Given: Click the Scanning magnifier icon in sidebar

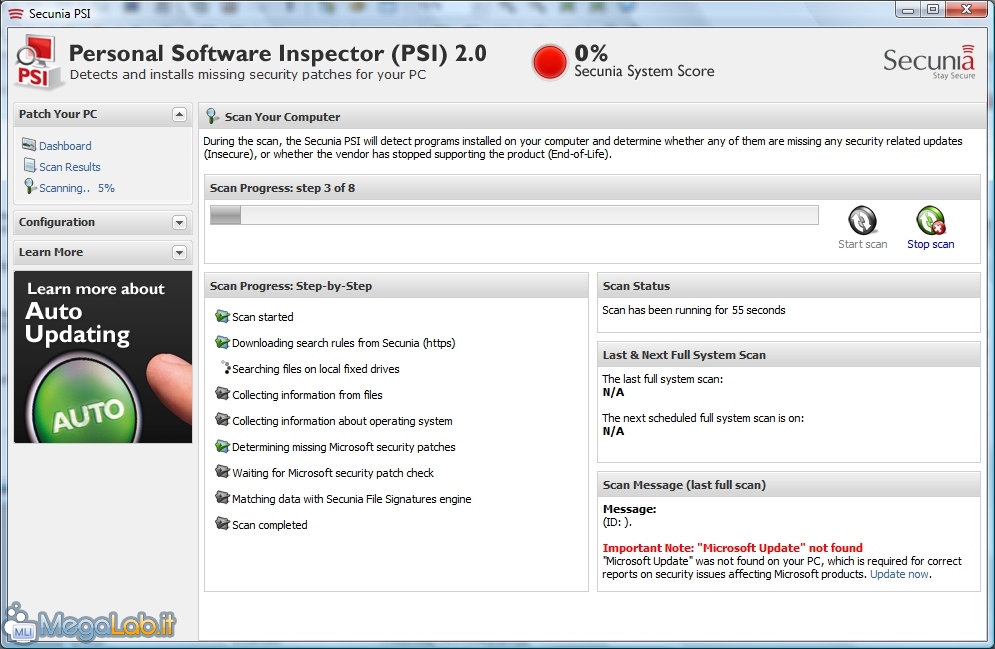Looking at the screenshot, I should click(x=29, y=187).
